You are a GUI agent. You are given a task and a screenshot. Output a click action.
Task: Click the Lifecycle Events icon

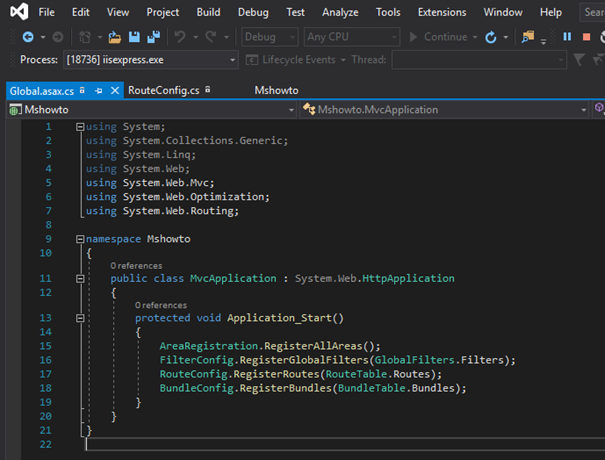point(252,60)
